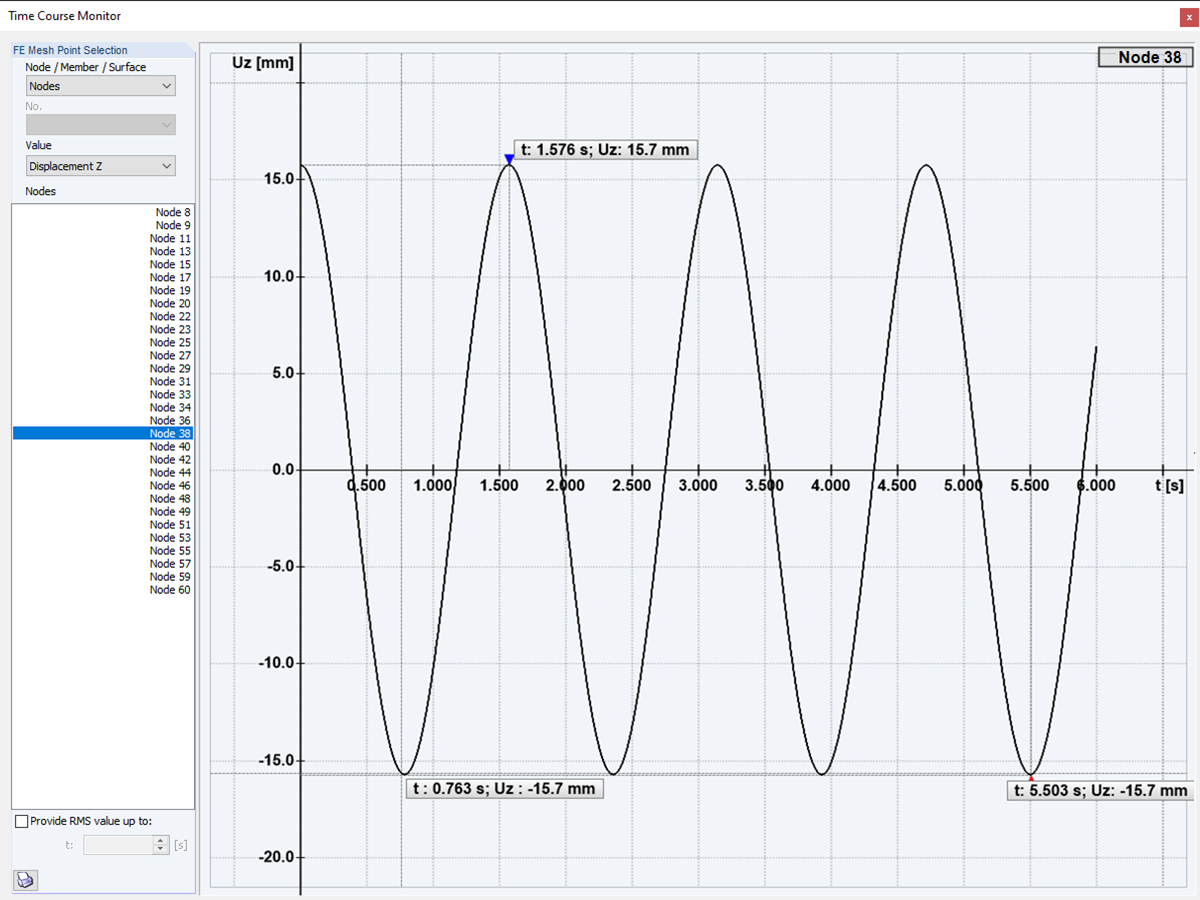The width and height of the screenshot is (1200, 900).
Task: Select Node 49 in the nodes list
Action: [102, 511]
